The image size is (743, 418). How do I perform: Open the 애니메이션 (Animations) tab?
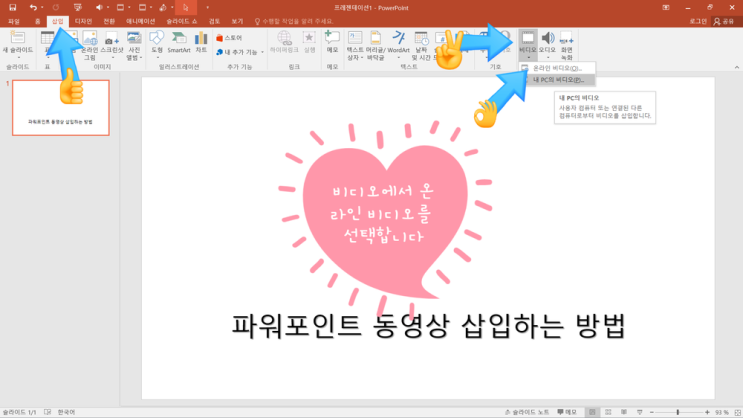141,21
